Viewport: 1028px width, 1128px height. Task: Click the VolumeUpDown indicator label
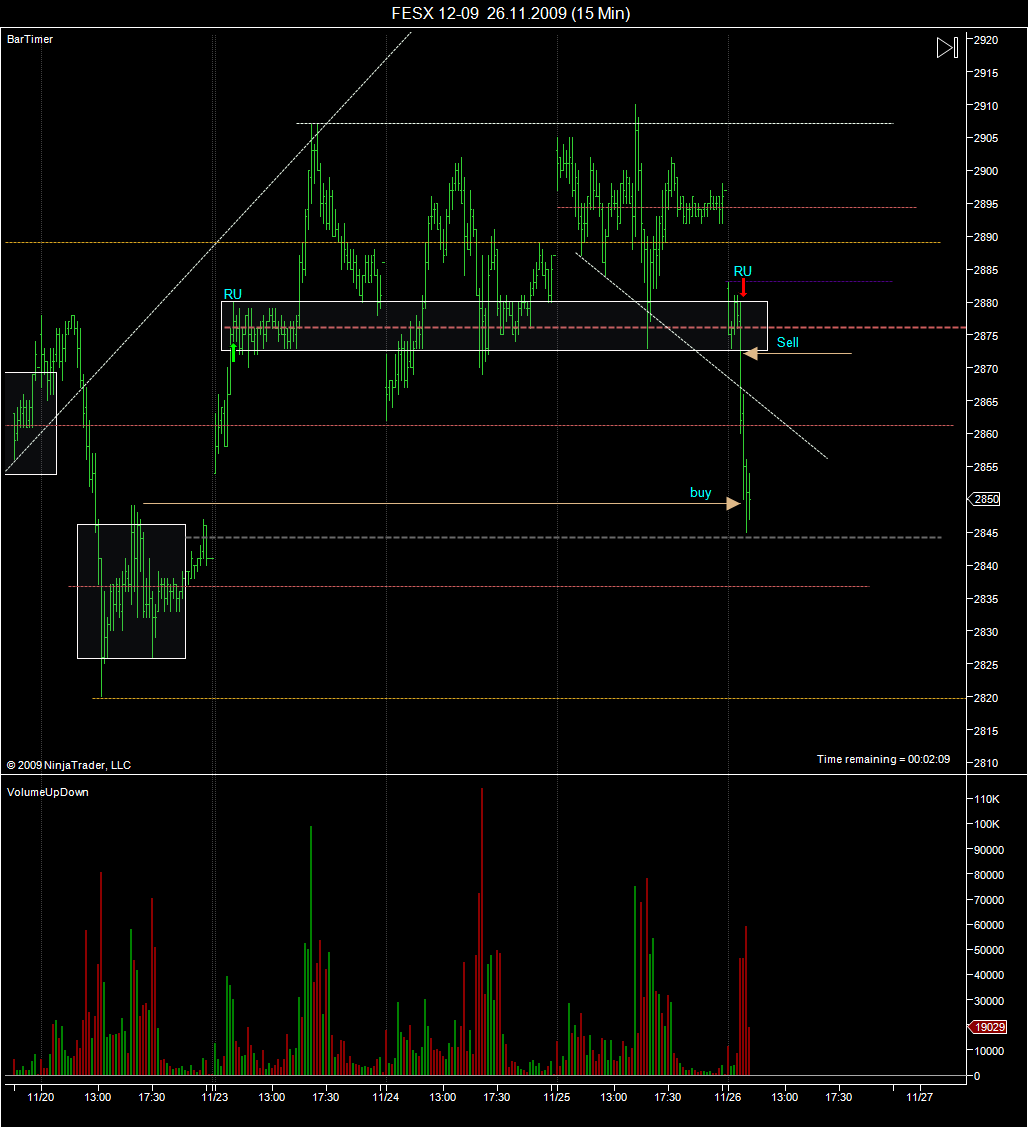(47, 792)
